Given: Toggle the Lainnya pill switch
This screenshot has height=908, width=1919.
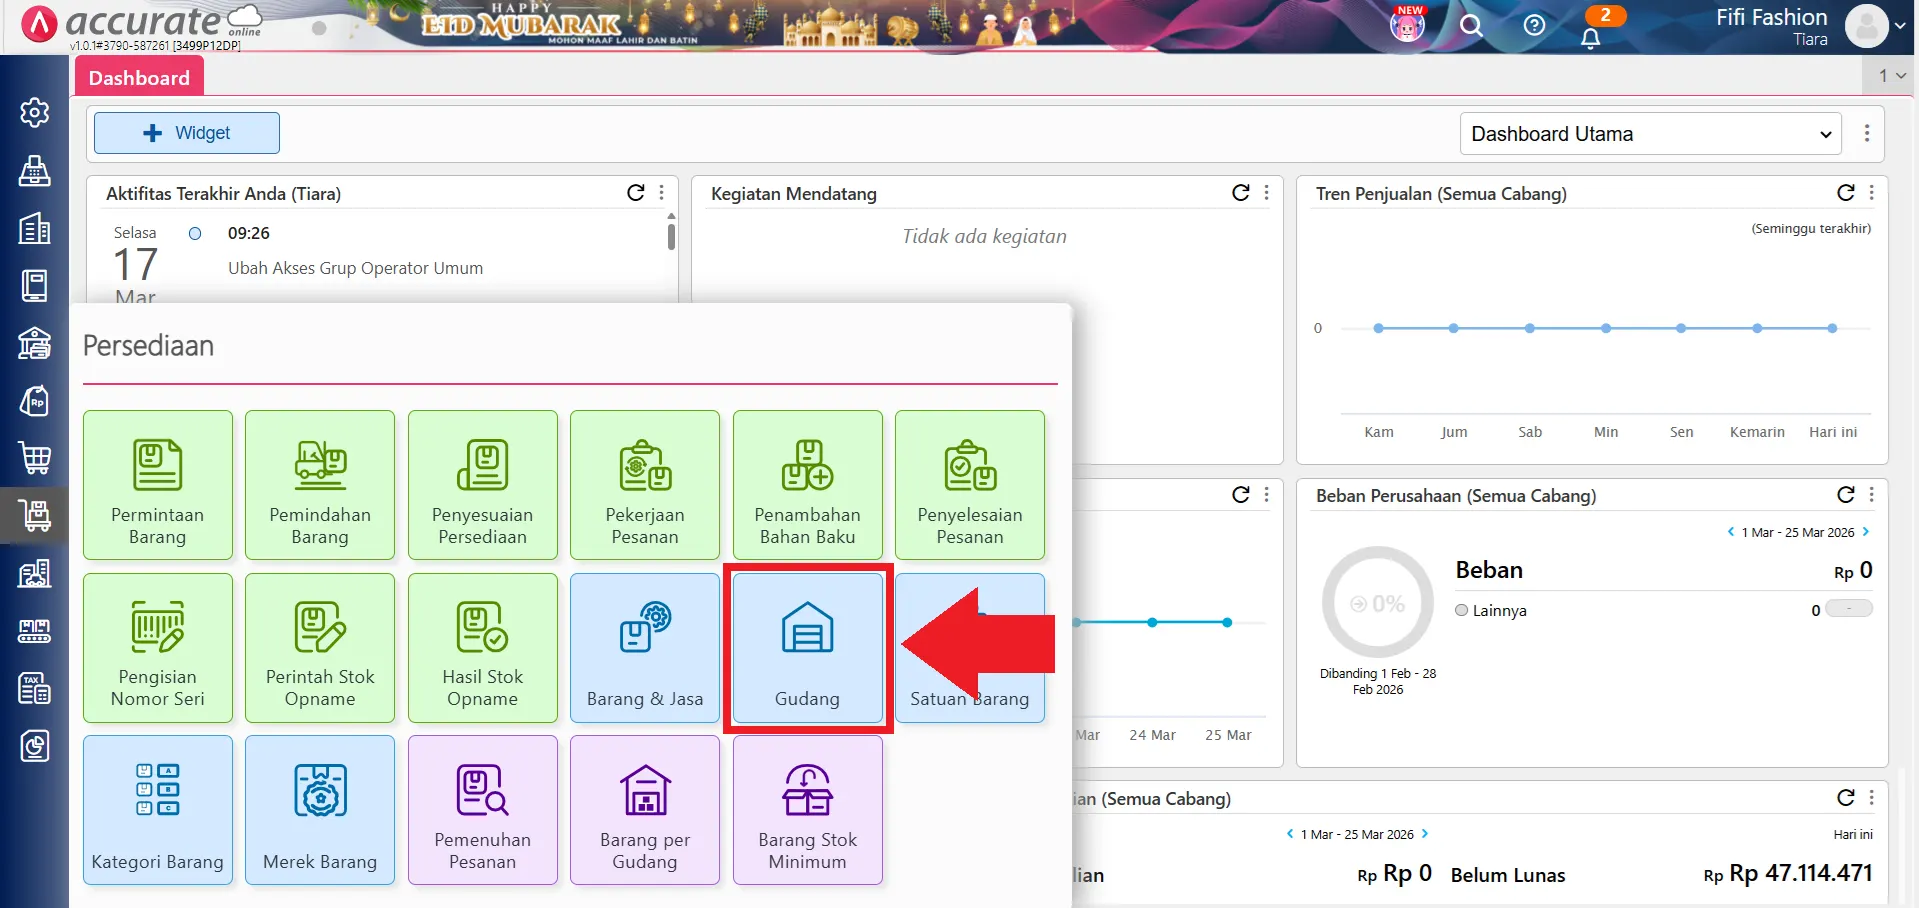Looking at the screenshot, I should click(x=1848, y=609).
